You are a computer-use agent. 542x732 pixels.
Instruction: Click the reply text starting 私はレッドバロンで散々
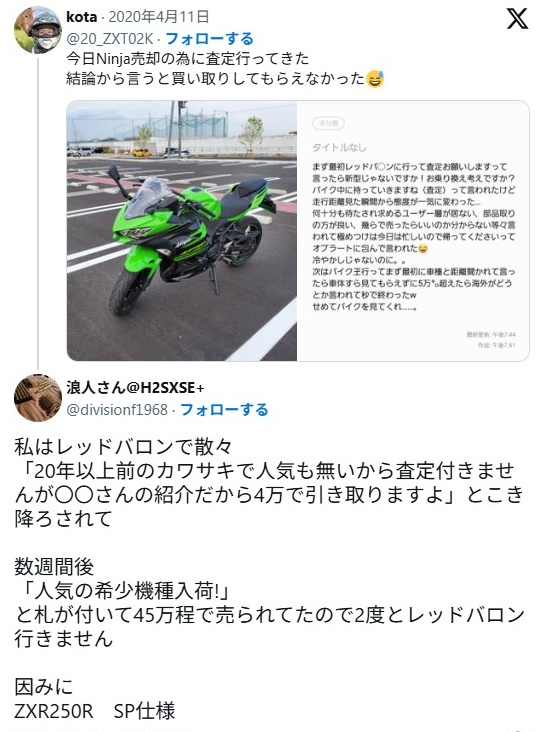269,483
